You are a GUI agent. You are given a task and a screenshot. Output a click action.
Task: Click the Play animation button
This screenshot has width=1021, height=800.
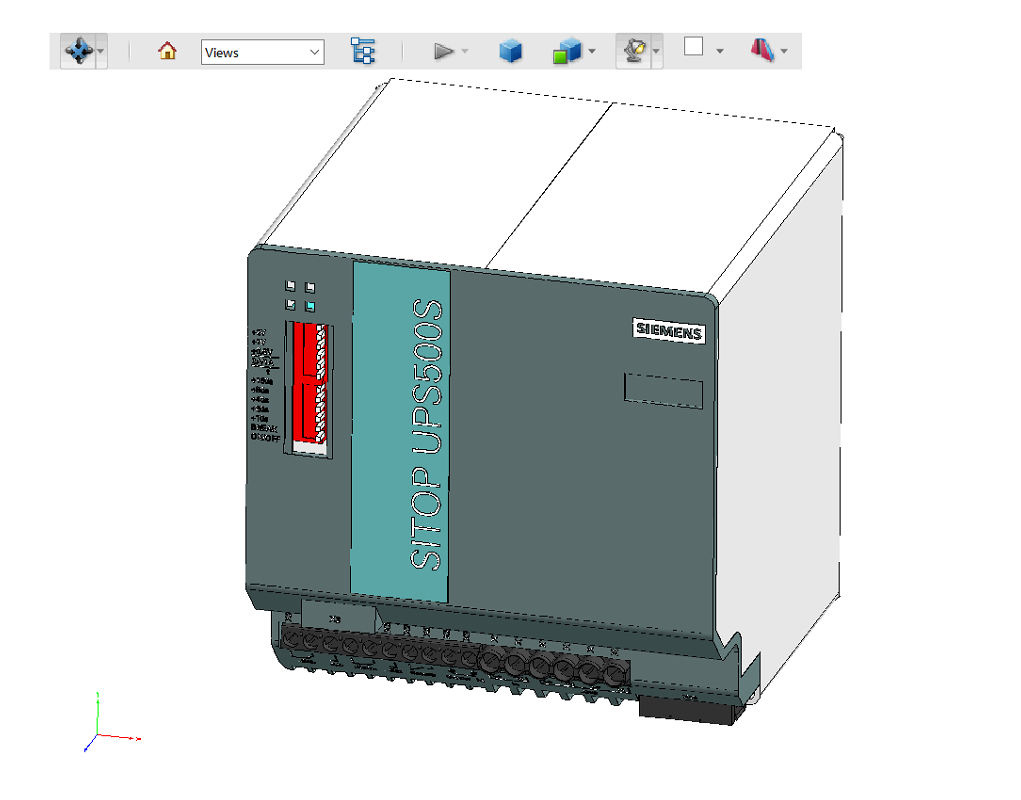444,51
